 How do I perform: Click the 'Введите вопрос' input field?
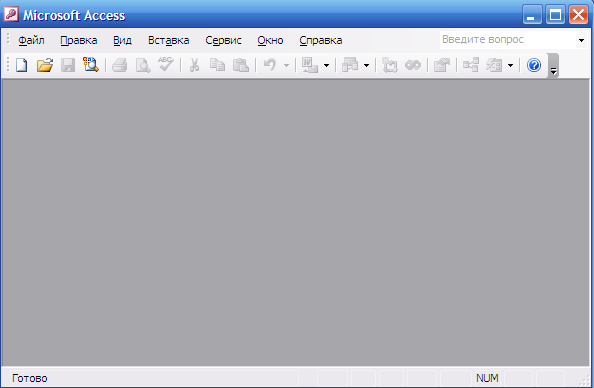[x=508, y=40]
